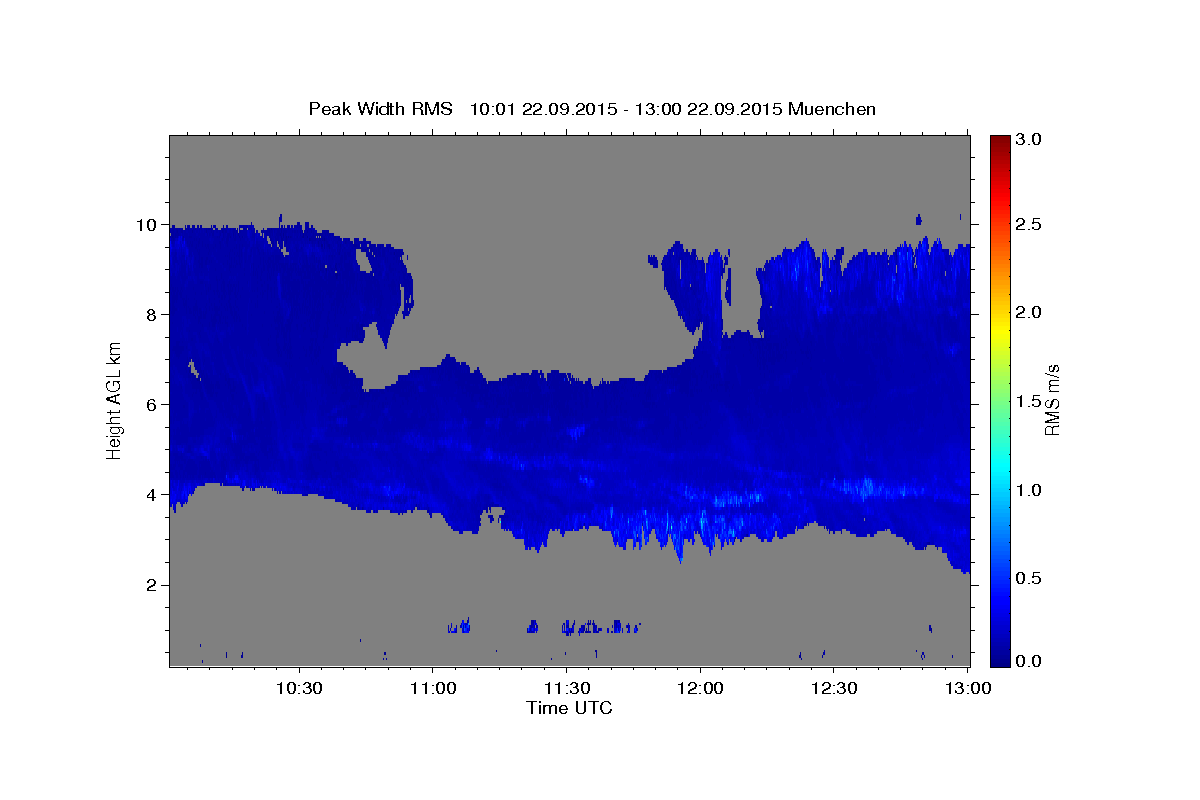
Task: Click the 12:30 time tick label
Action: pyautogui.click(x=834, y=689)
